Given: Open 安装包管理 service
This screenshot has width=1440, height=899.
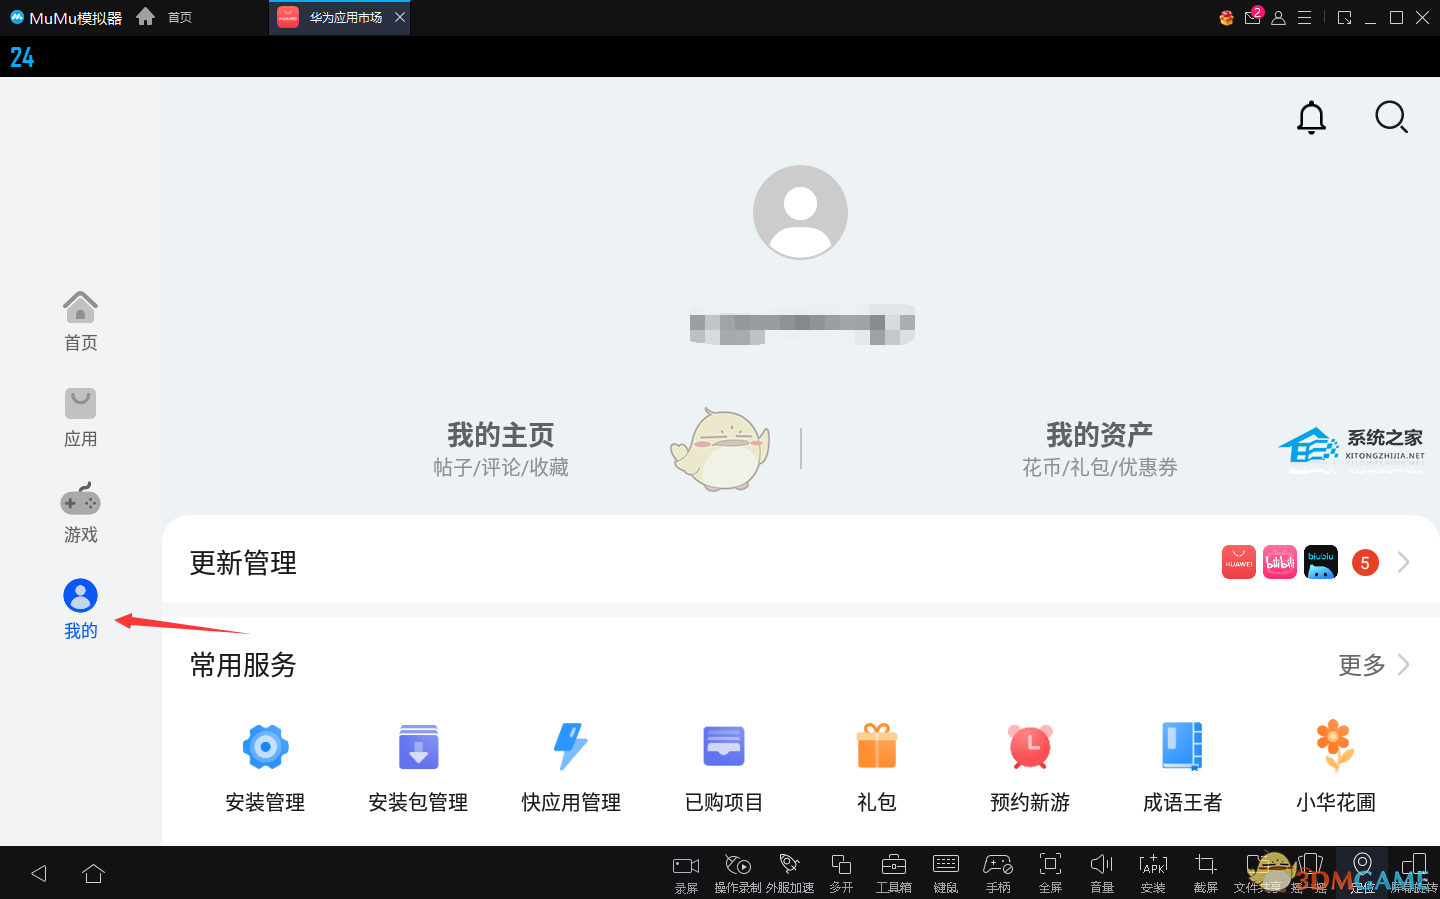Looking at the screenshot, I should tap(418, 747).
